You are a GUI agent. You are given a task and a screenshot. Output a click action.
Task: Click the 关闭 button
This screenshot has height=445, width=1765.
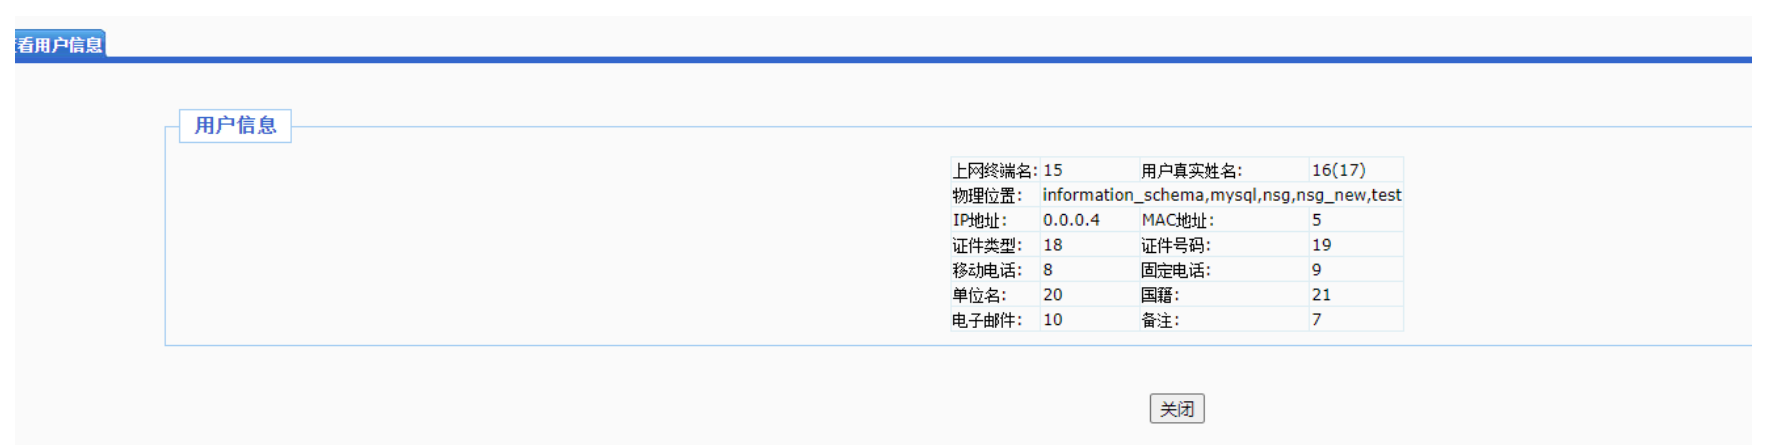click(1176, 409)
